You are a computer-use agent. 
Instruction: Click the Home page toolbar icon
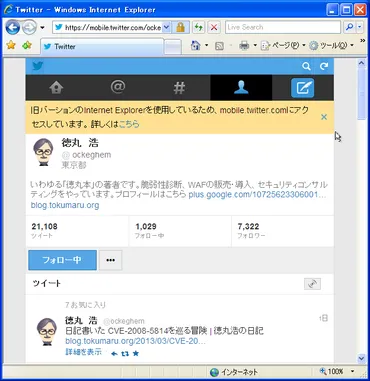195,46
